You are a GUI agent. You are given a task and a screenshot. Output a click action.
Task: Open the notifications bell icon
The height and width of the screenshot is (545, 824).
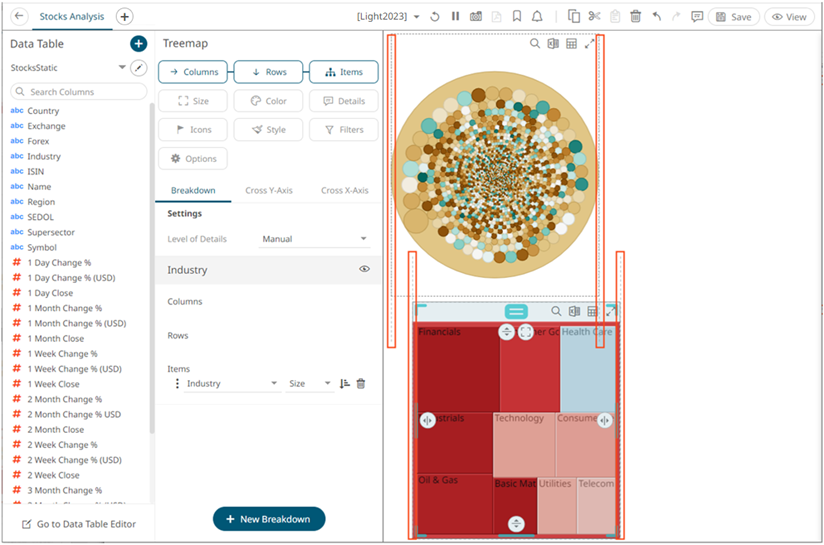(x=538, y=16)
